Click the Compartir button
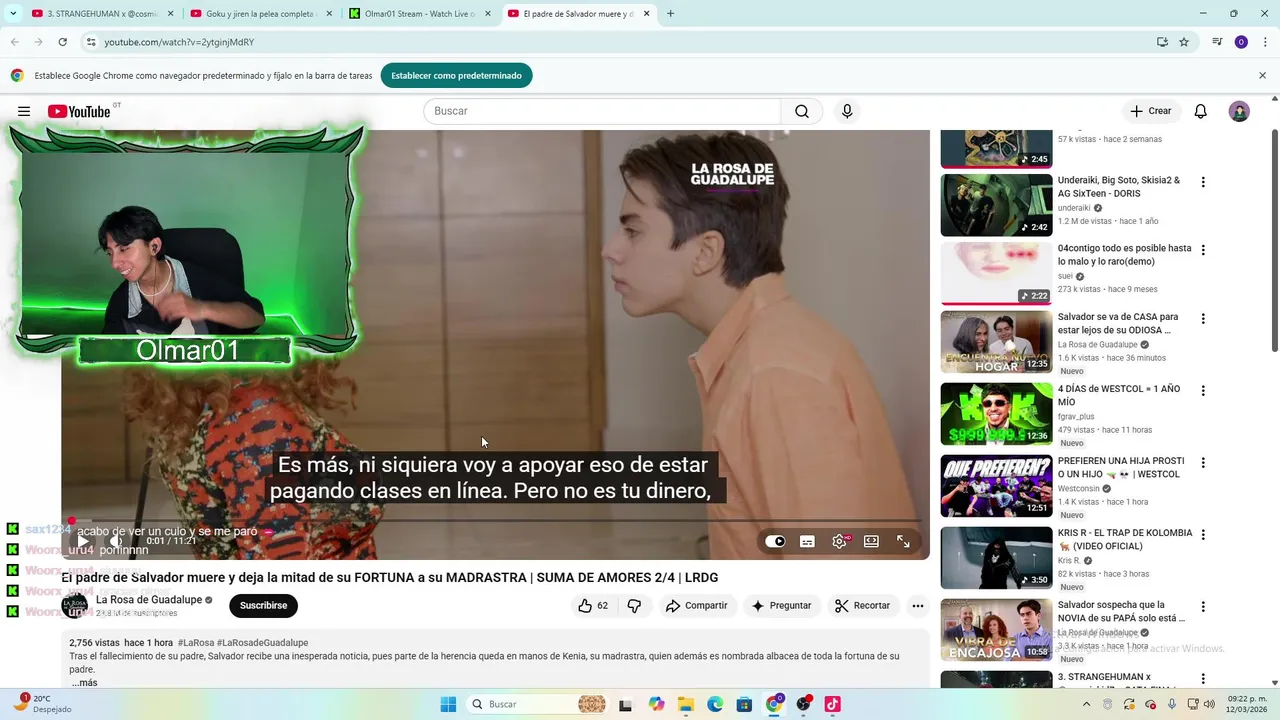 pos(697,605)
